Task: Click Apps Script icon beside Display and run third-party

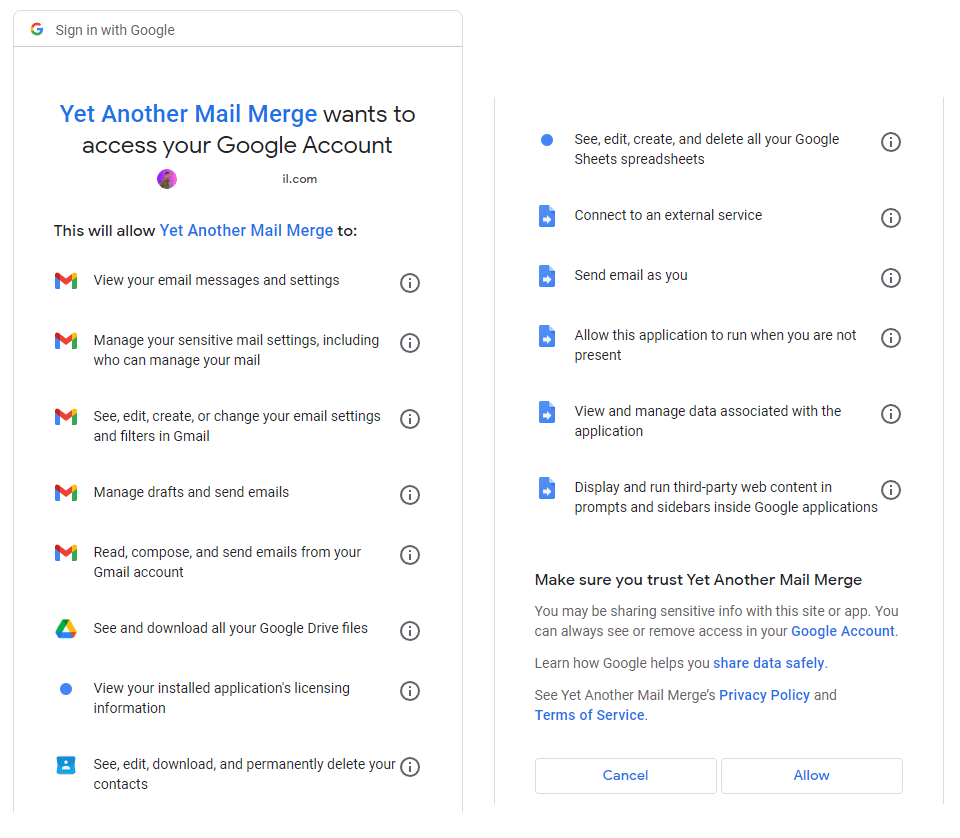Action: tap(547, 488)
